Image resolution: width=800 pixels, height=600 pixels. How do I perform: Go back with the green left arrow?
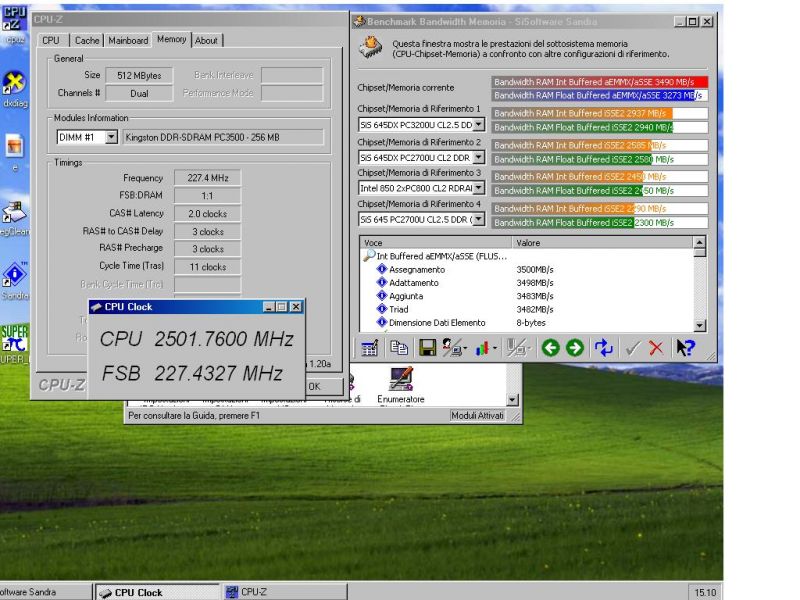[x=551, y=348]
